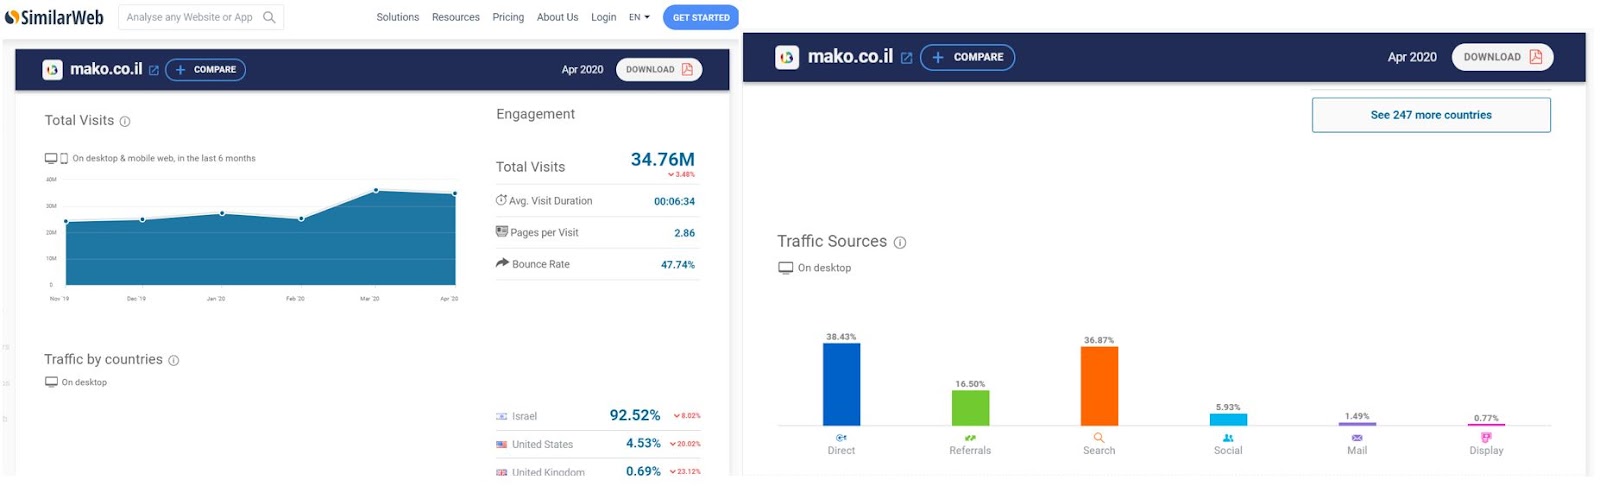Click the GET STARTED button
The image size is (1600, 499).
(701, 17)
